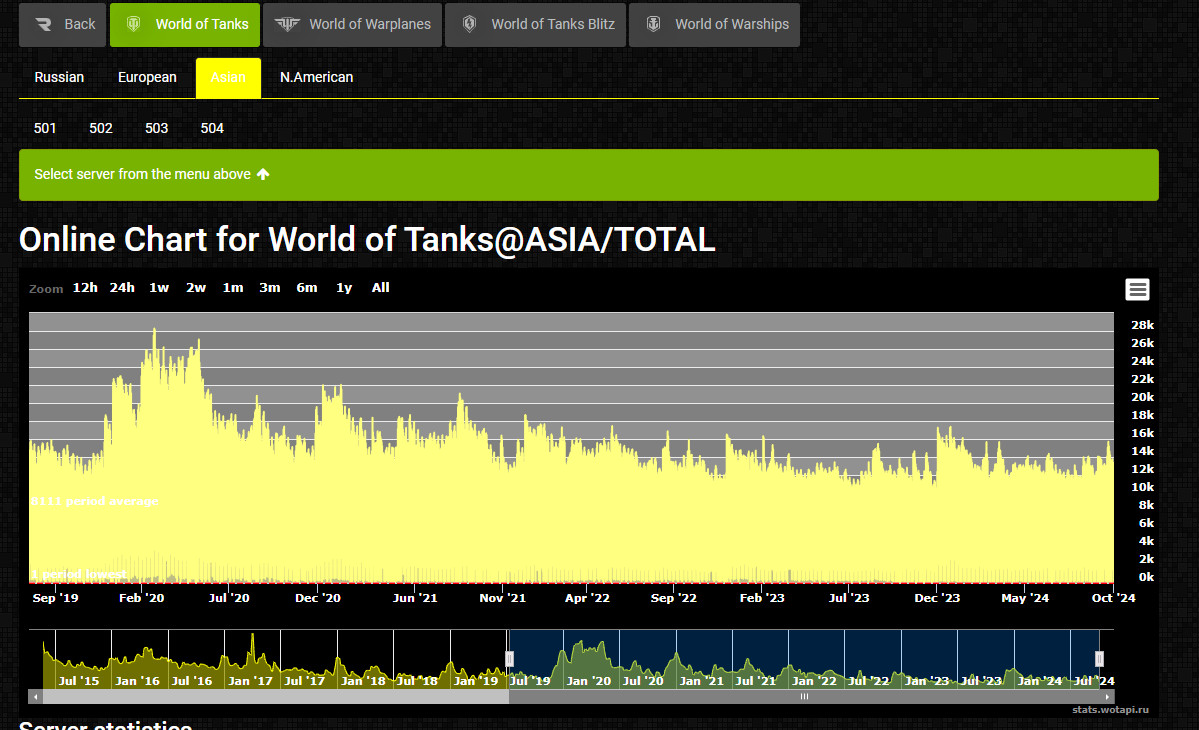Screen dimensions: 1199x730
Task: Switch to the Russian region tab
Action: click(x=59, y=77)
